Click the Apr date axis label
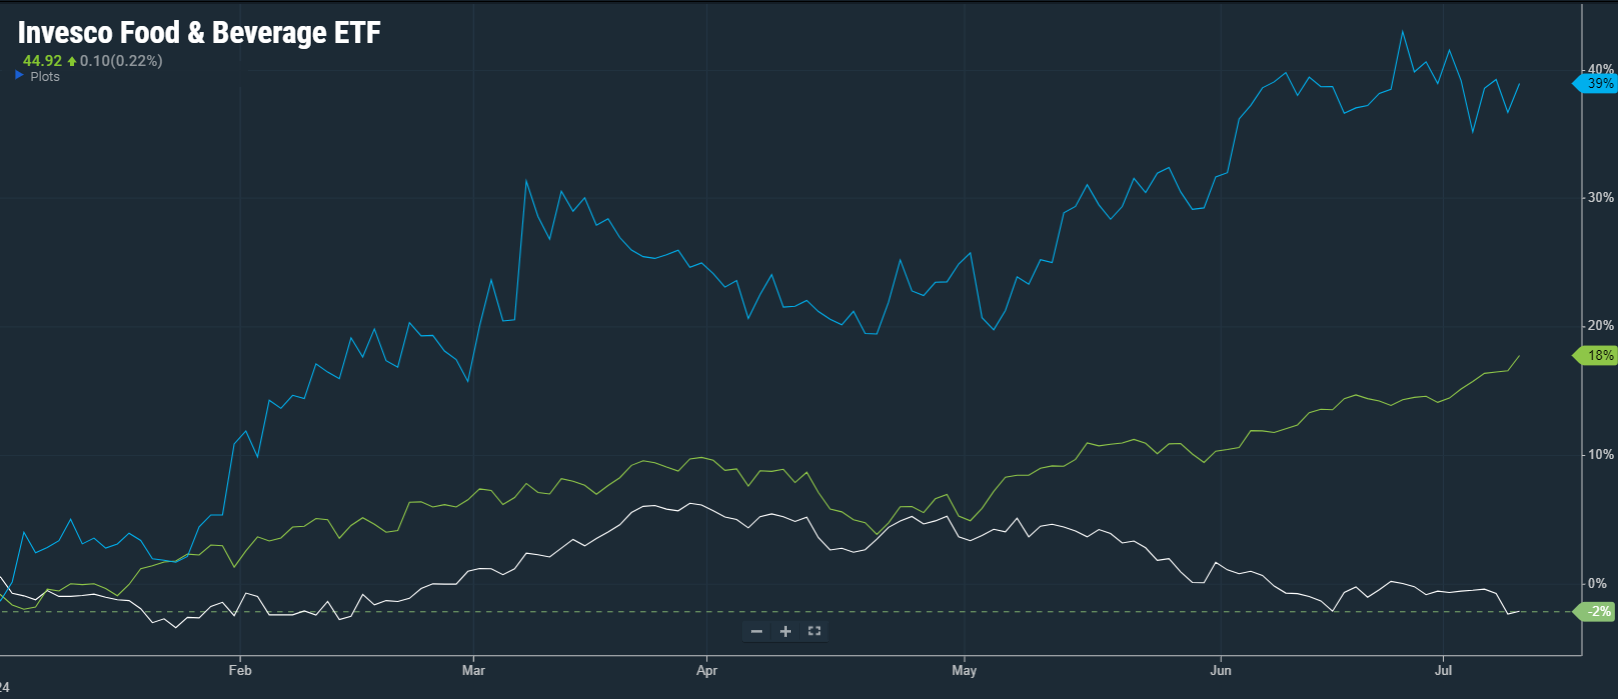Screen dimensions: 1618x699 pyautogui.click(x=707, y=670)
